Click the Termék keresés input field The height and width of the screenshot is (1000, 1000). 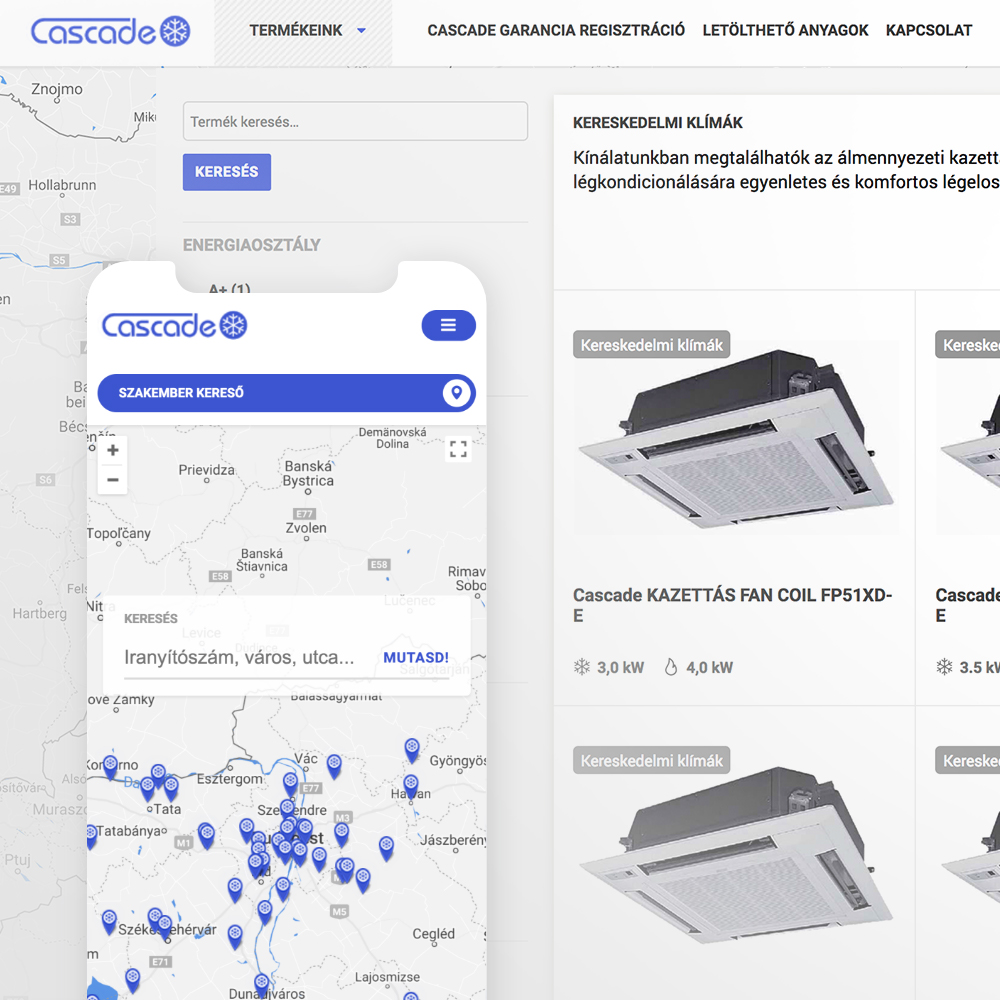pos(355,122)
